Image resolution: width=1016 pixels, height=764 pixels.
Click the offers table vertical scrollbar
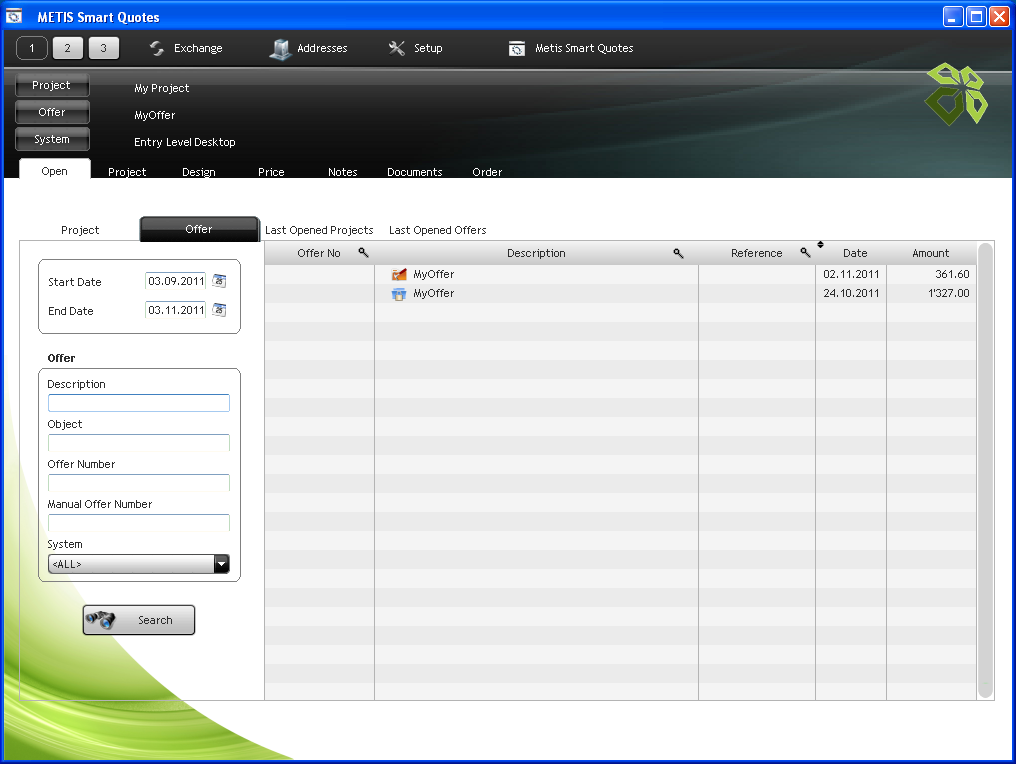tap(986, 470)
